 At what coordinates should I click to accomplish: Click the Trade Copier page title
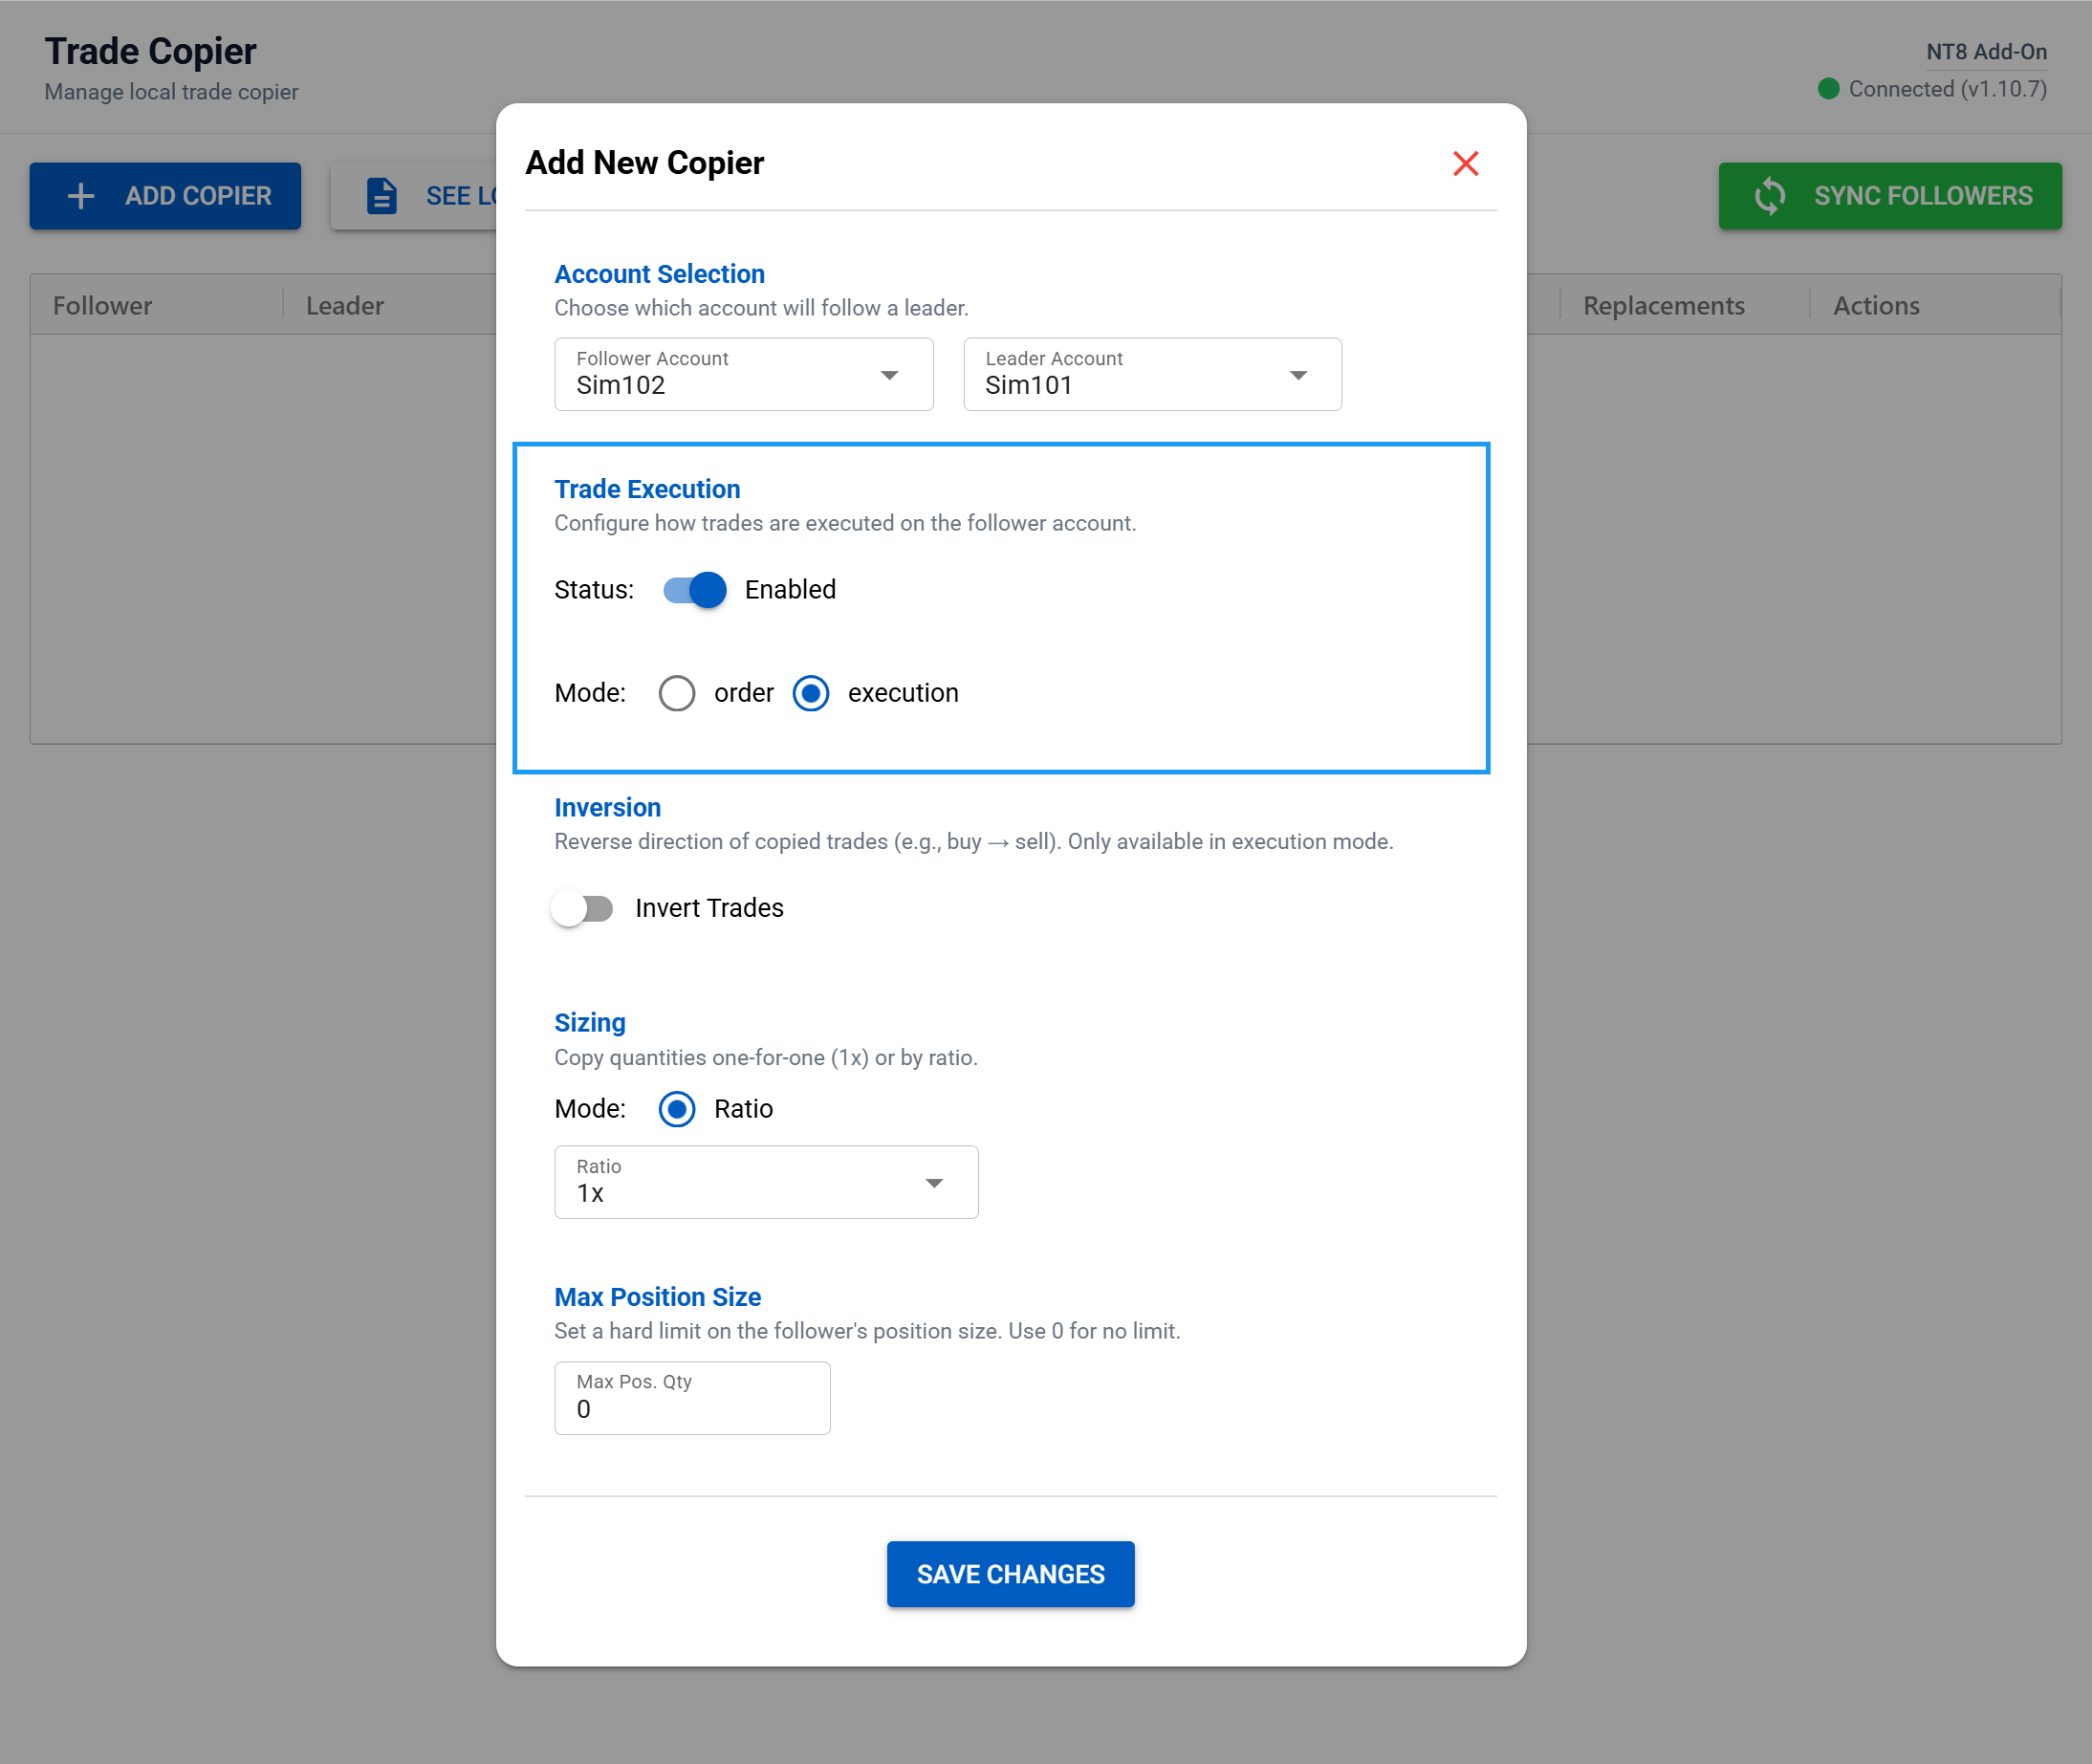(150, 51)
